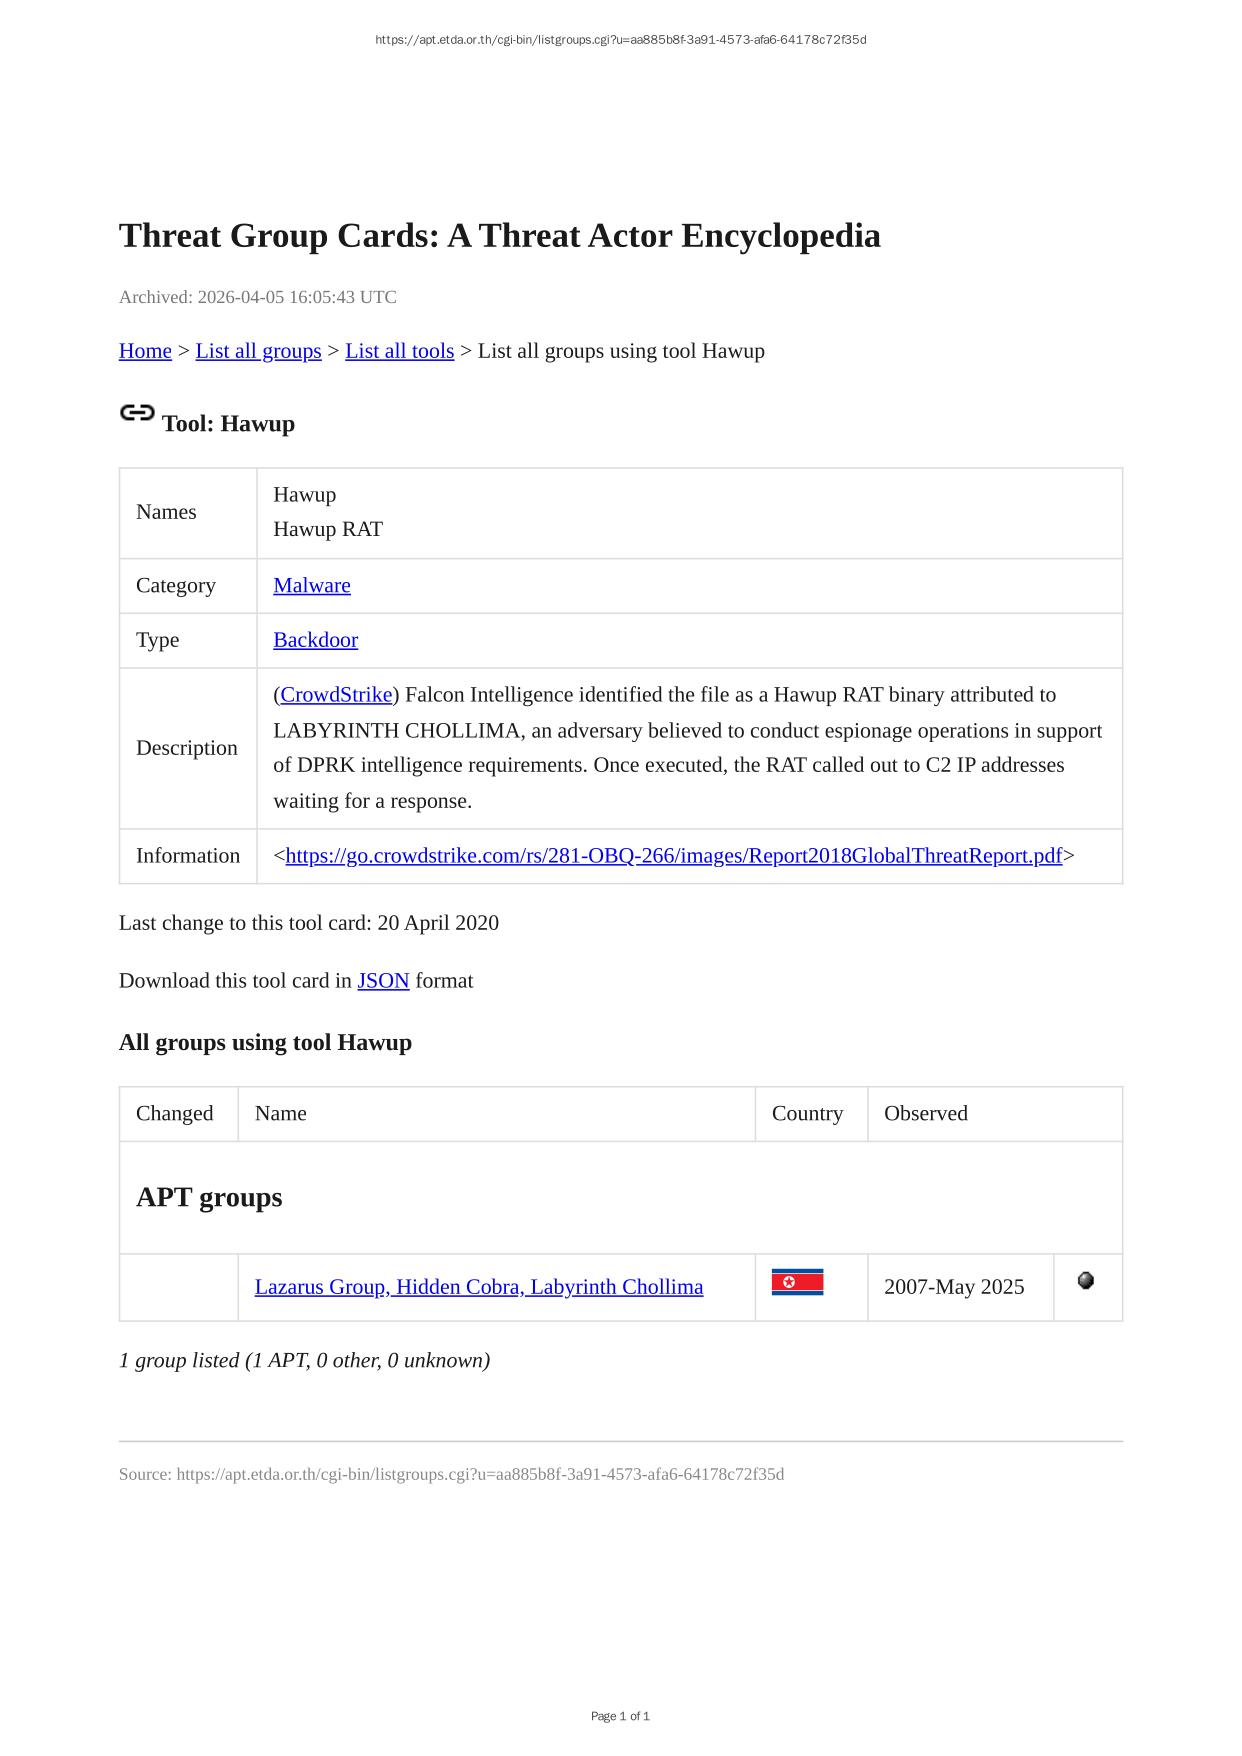
Task: Open the CrowdStrike Global Threat Report PDF link
Action: coord(673,856)
